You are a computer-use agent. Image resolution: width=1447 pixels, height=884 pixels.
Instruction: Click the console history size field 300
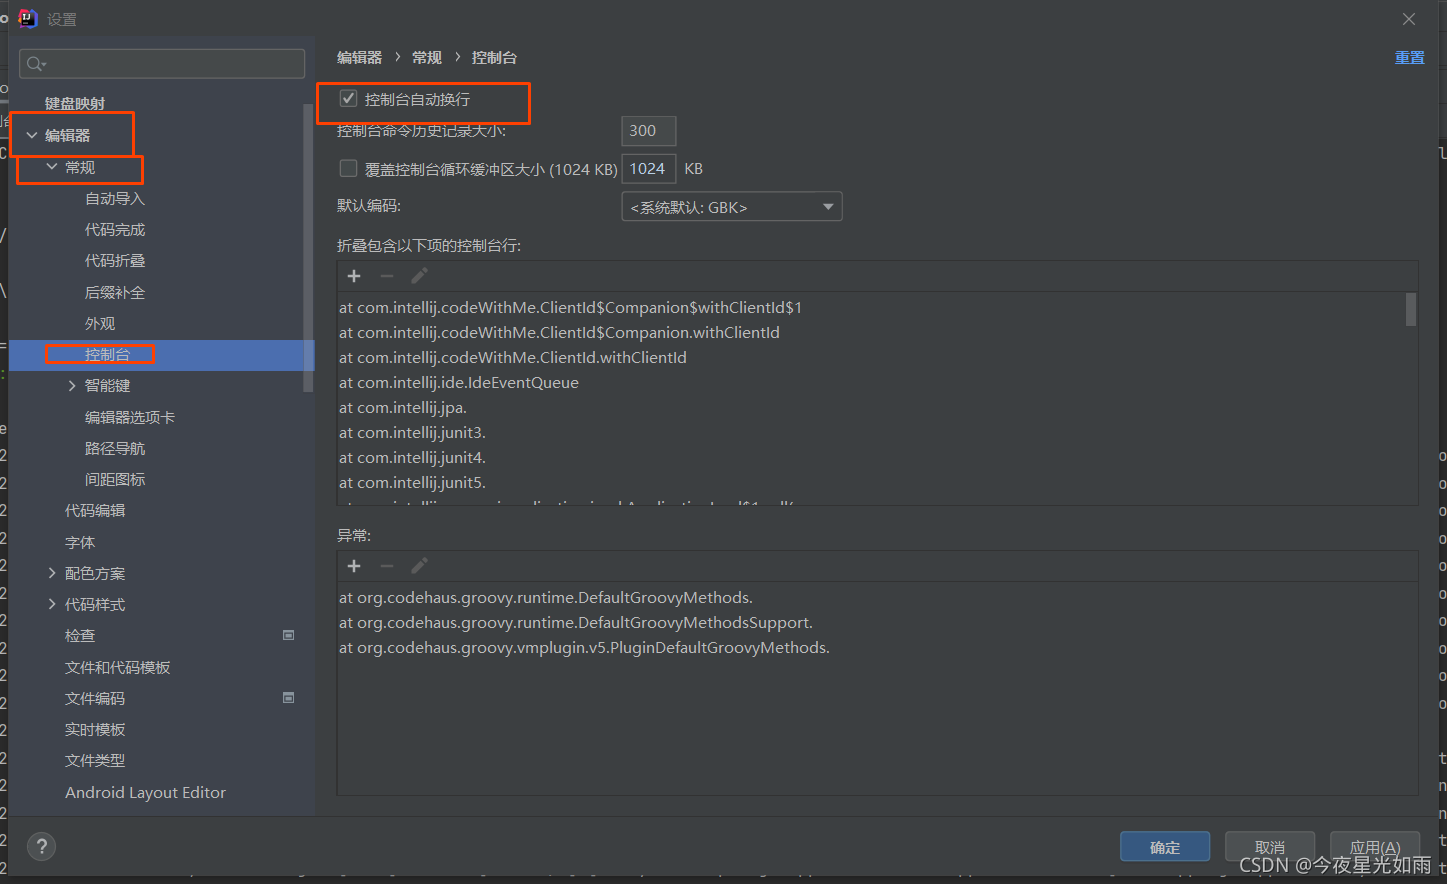pyautogui.click(x=649, y=131)
